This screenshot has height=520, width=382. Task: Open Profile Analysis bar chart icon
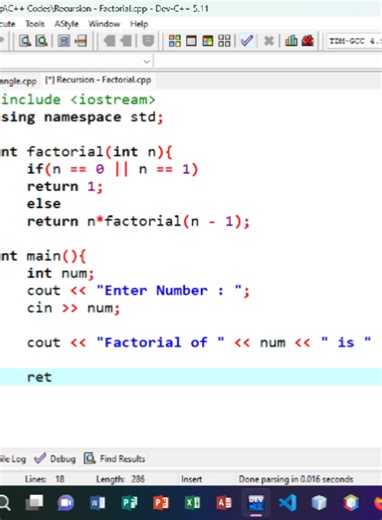pyautogui.click(x=291, y=41)
